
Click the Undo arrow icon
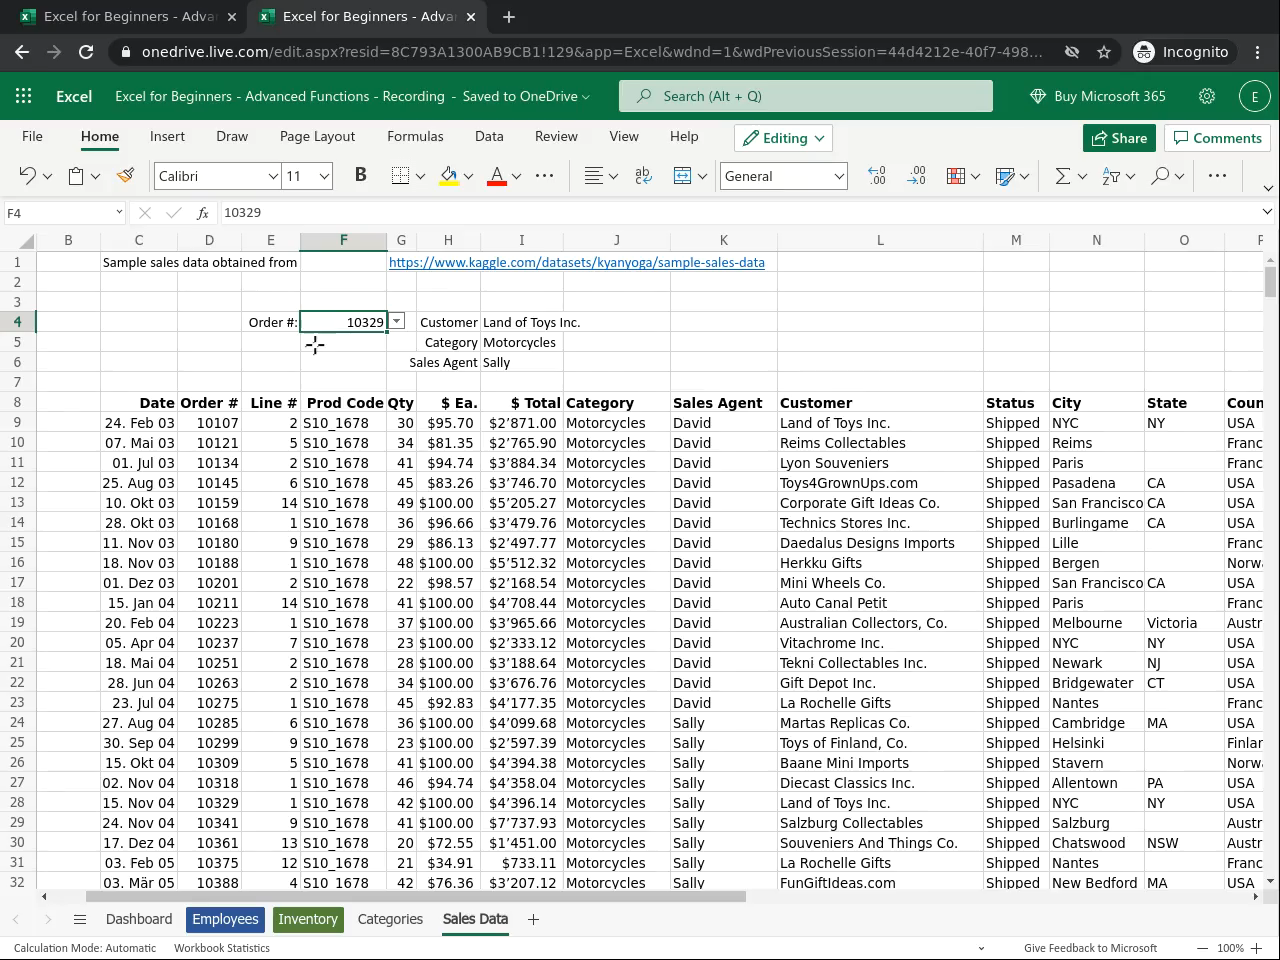pos(27,176)
